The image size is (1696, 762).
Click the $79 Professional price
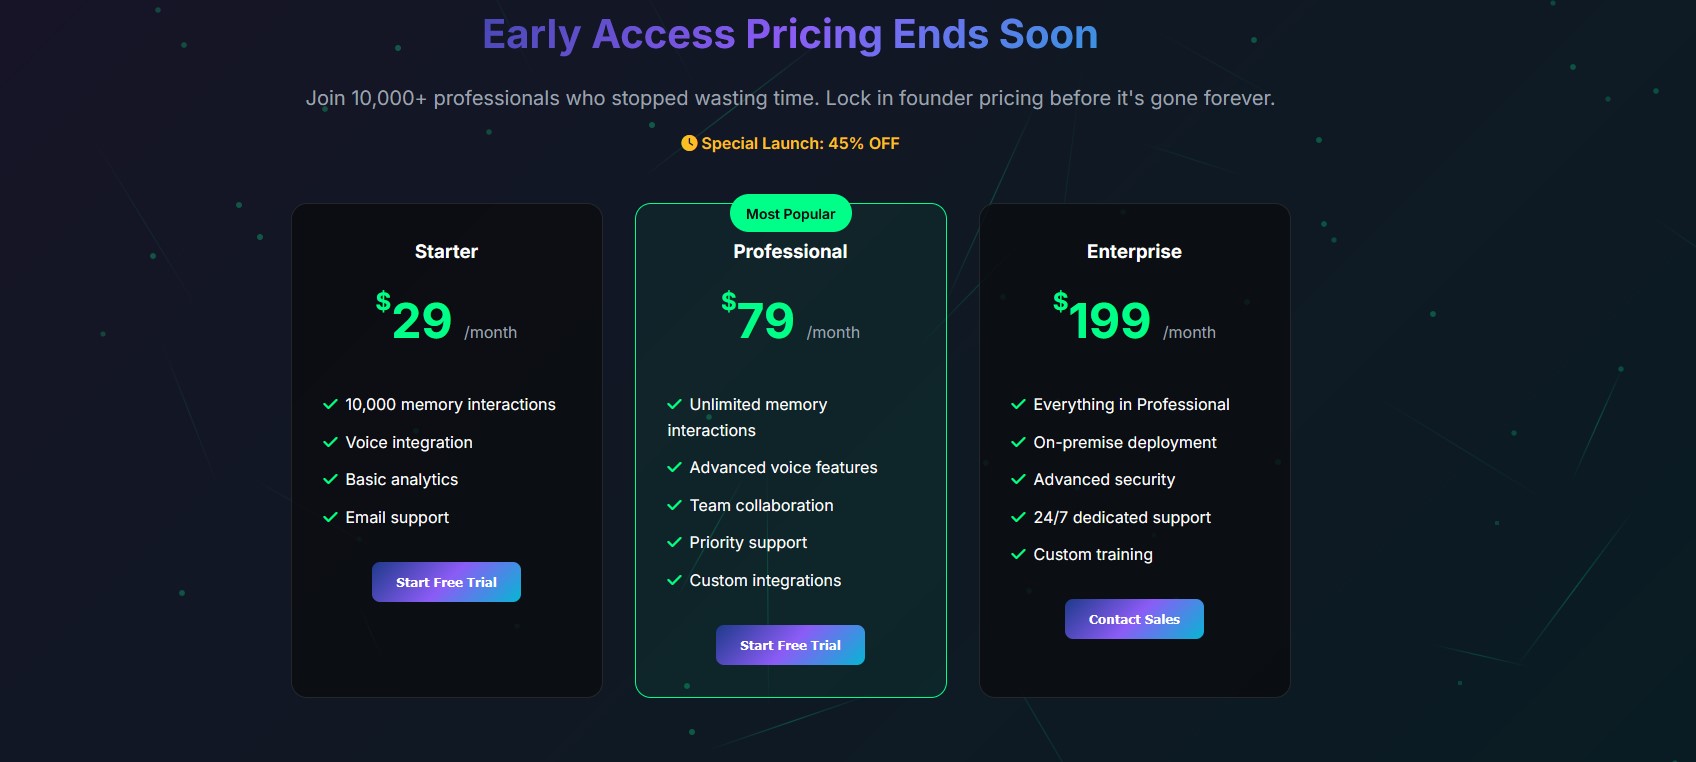pos(758,319)
